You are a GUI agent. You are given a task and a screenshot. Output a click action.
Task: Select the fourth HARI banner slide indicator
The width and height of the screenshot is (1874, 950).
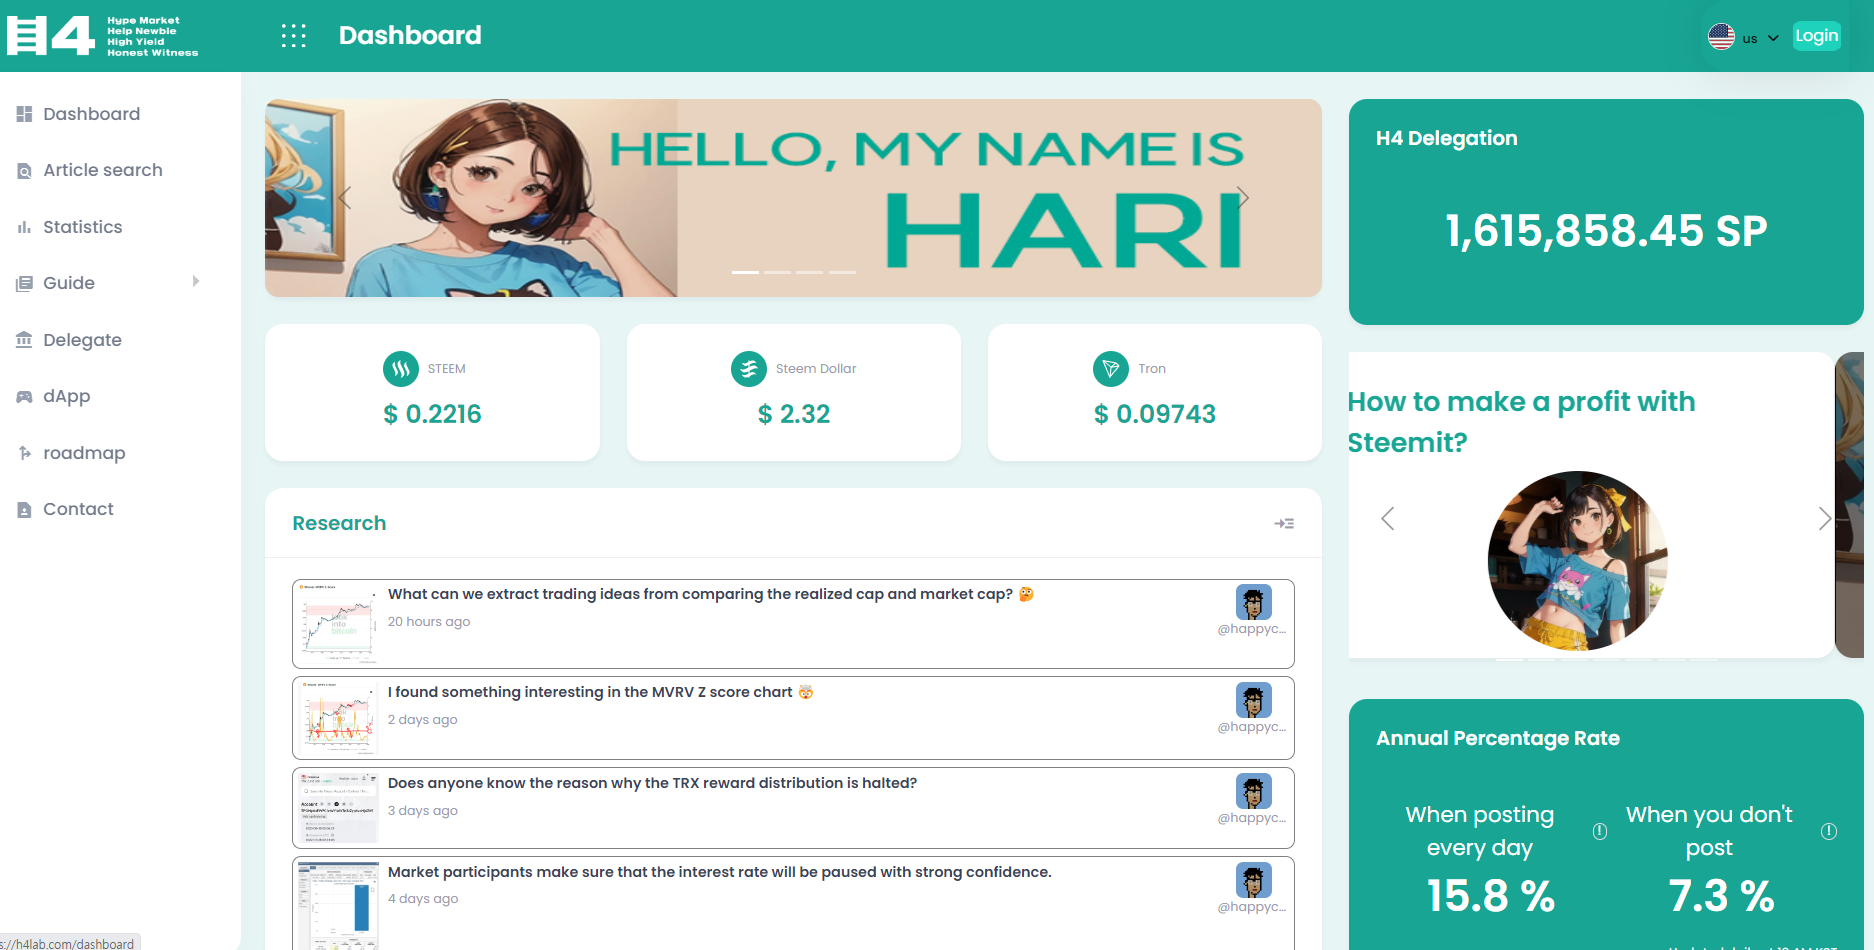click(842, 272)
